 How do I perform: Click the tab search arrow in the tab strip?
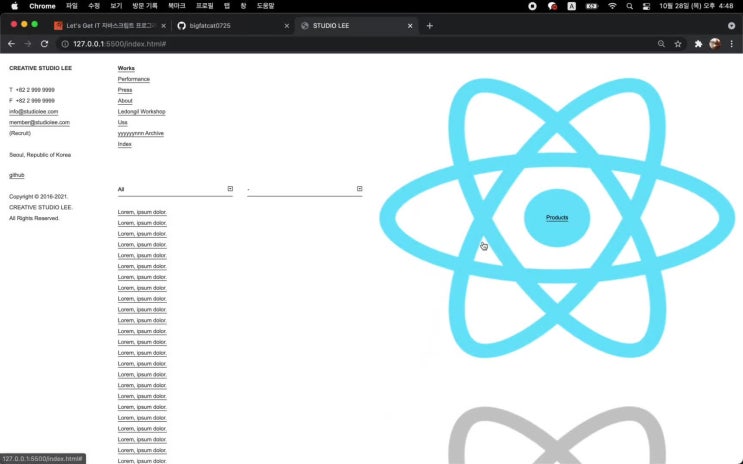pyautogui.click(x=732, y=26)
